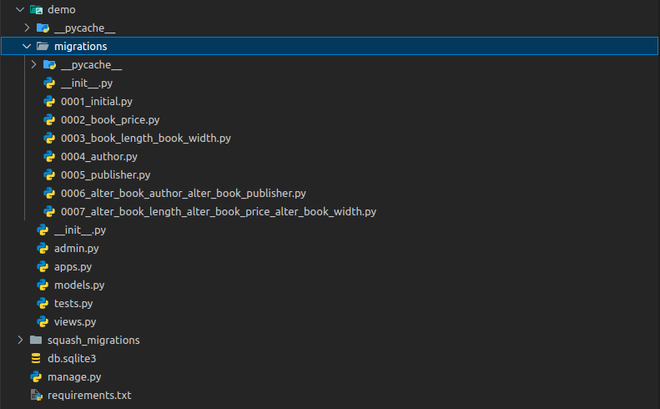This screenshot has width=660, height=409.
Task: Expand the __pycache__ chevron inside migrations
Action: click(x=34, y=64)
